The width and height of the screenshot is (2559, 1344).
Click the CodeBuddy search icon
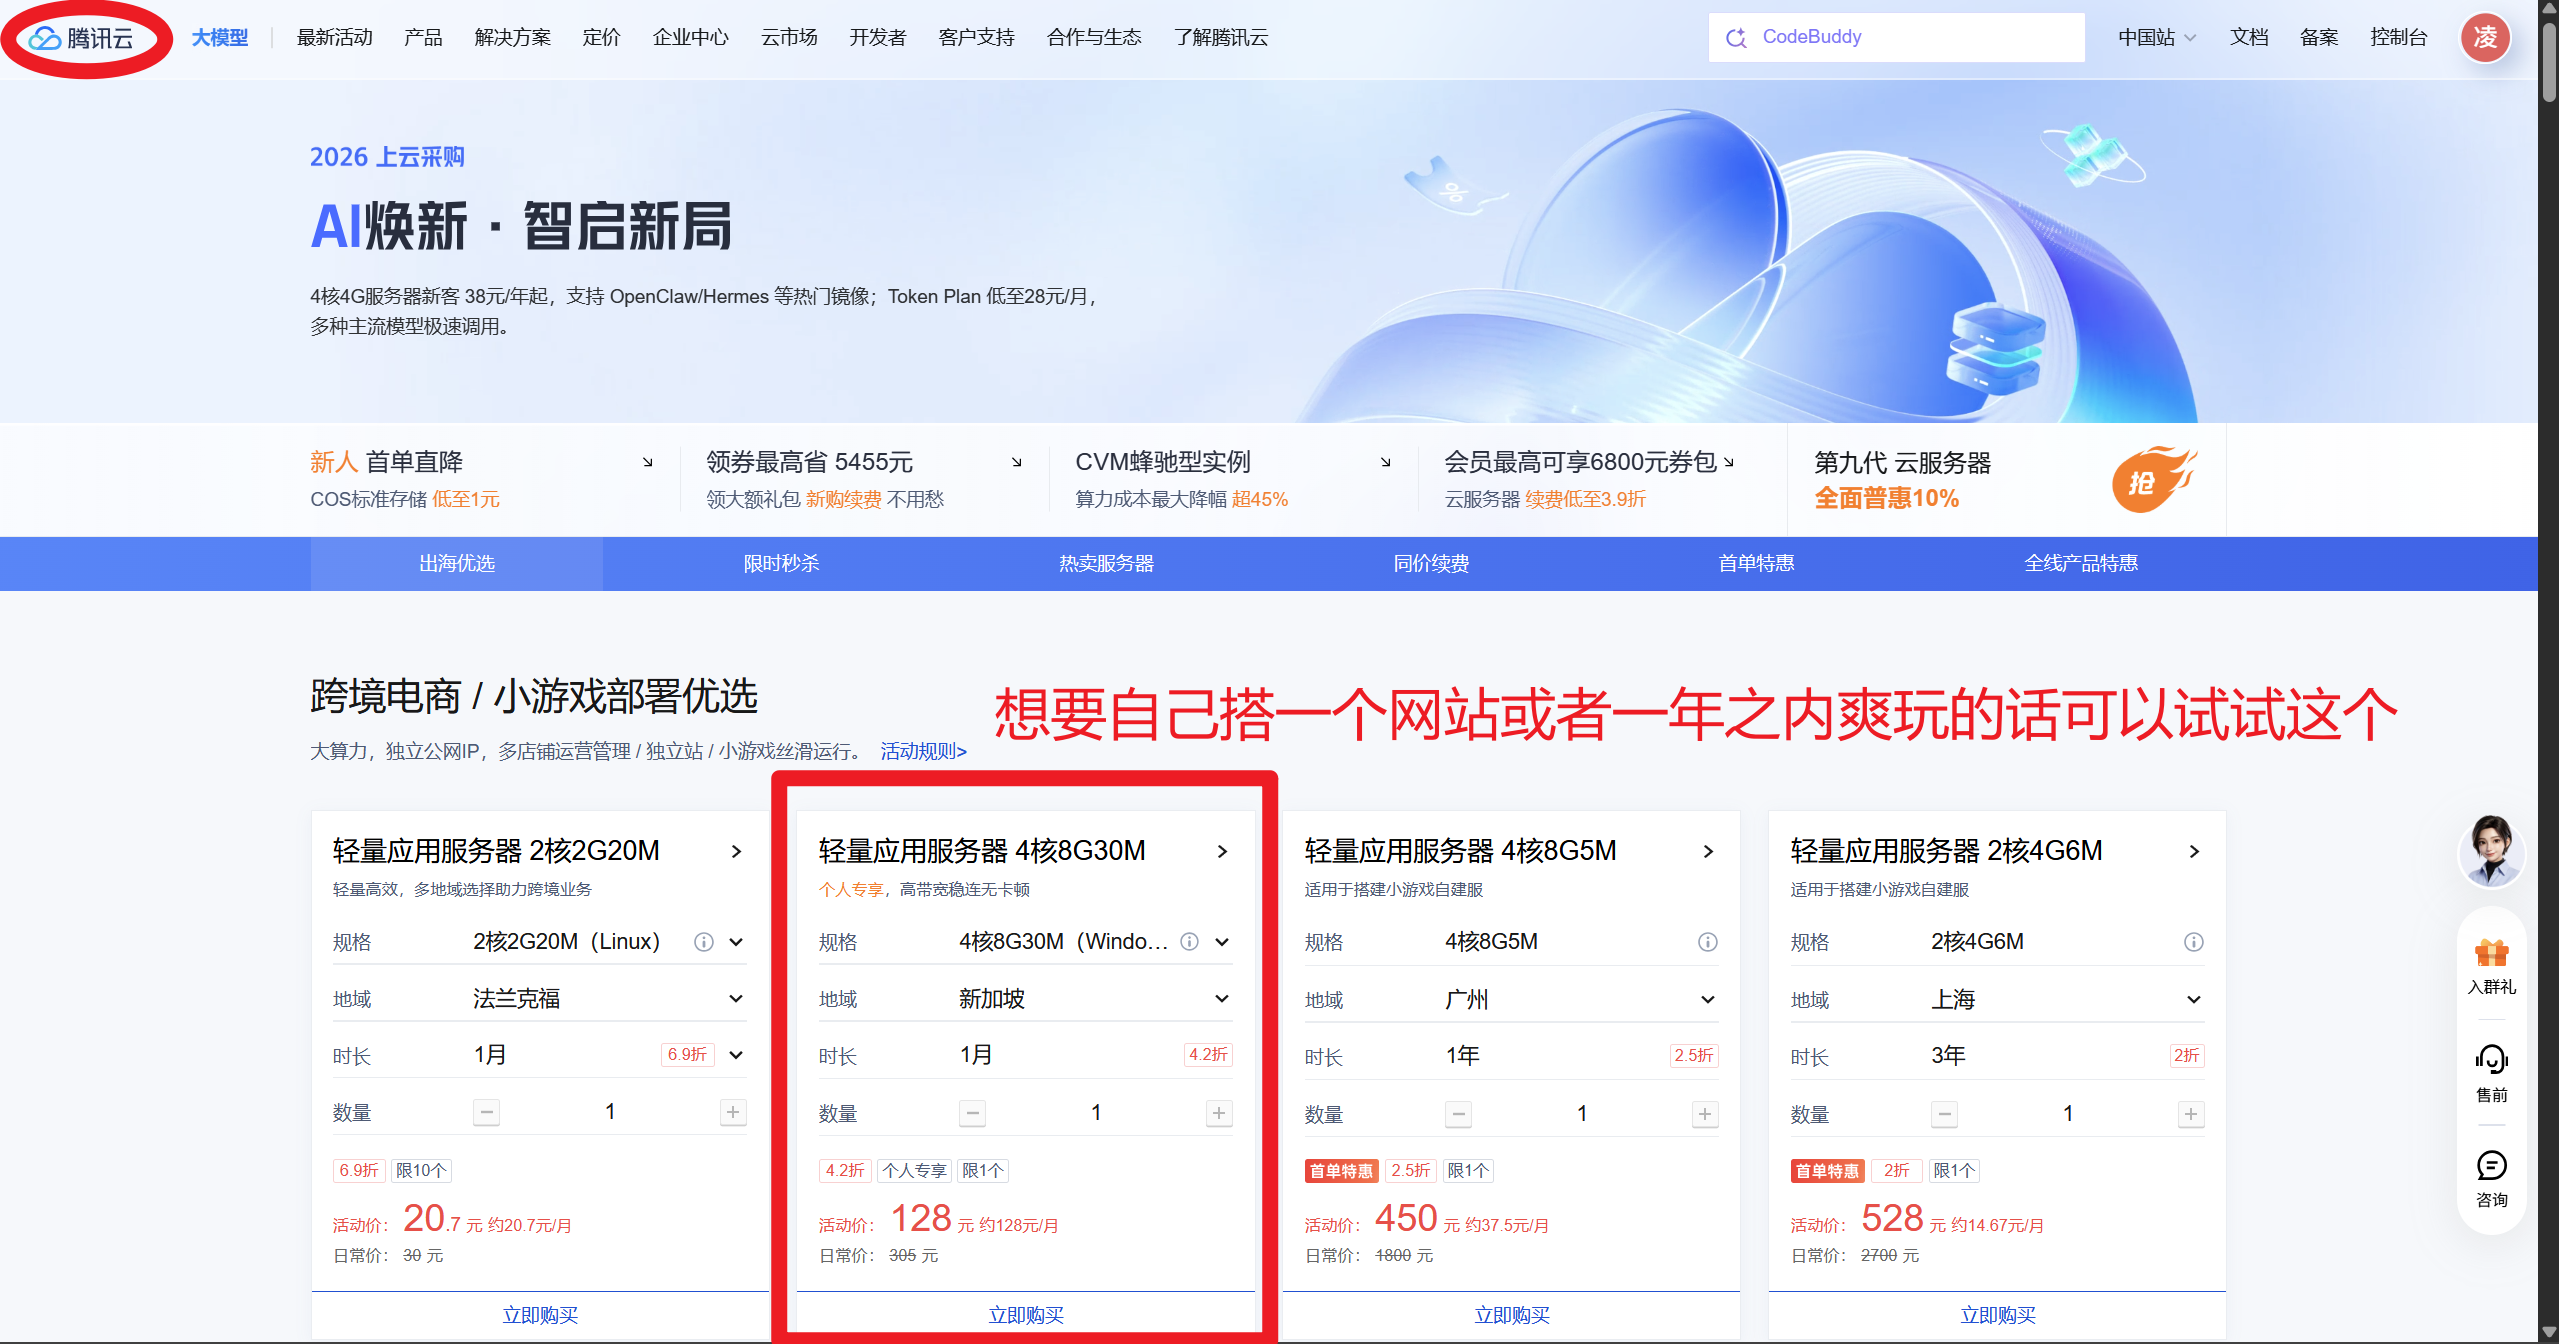click(1736, 38)
